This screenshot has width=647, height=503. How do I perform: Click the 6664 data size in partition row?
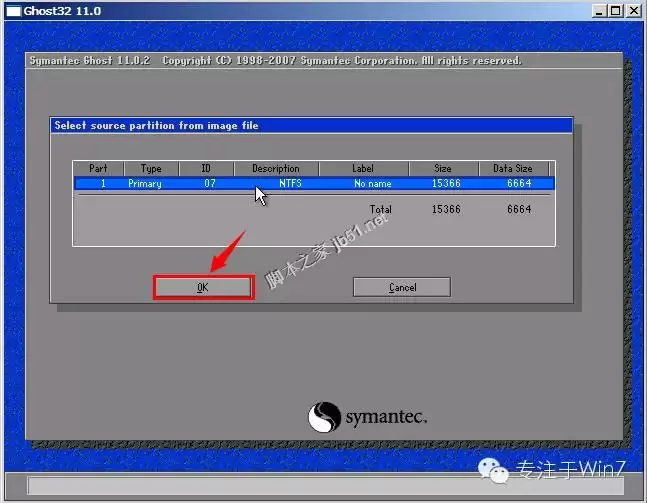coord(519,183)
